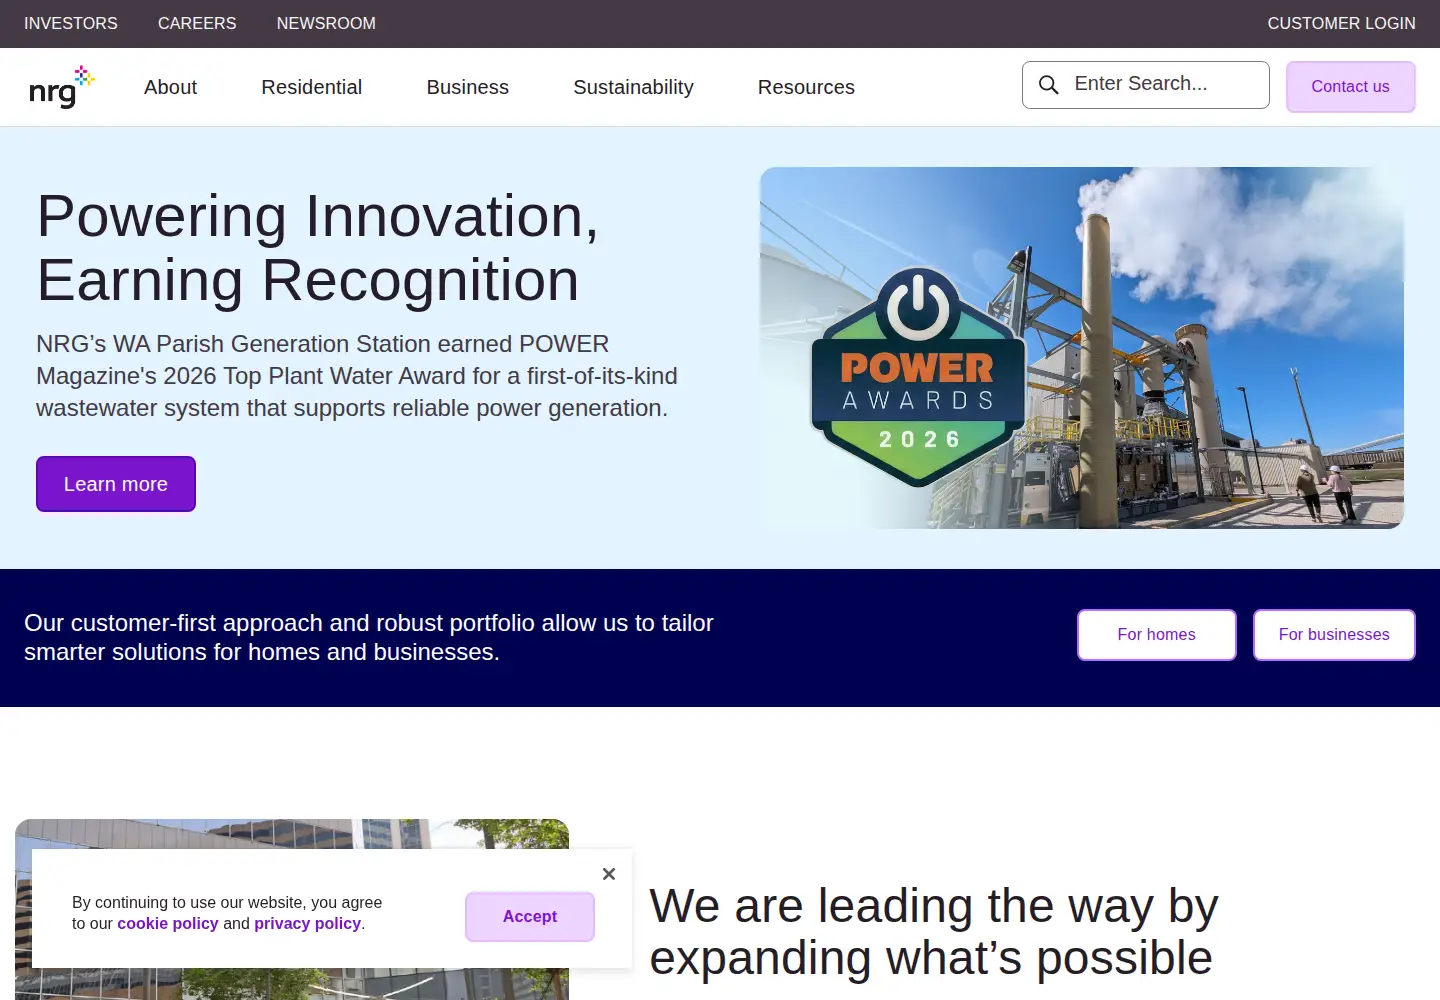Click the Learn more button
Image resolution: width=1440 pixels, height=1000 pixels.
point(116,484)
